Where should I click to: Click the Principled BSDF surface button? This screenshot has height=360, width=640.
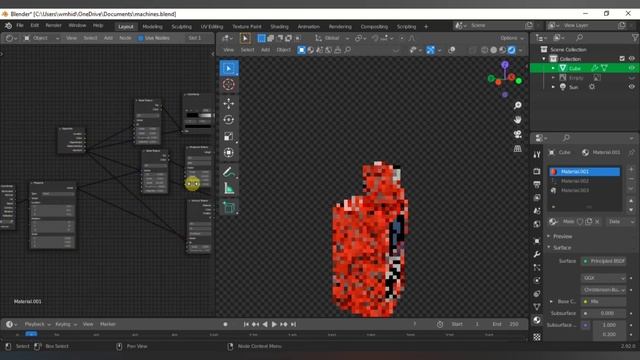tap(603, 261)
